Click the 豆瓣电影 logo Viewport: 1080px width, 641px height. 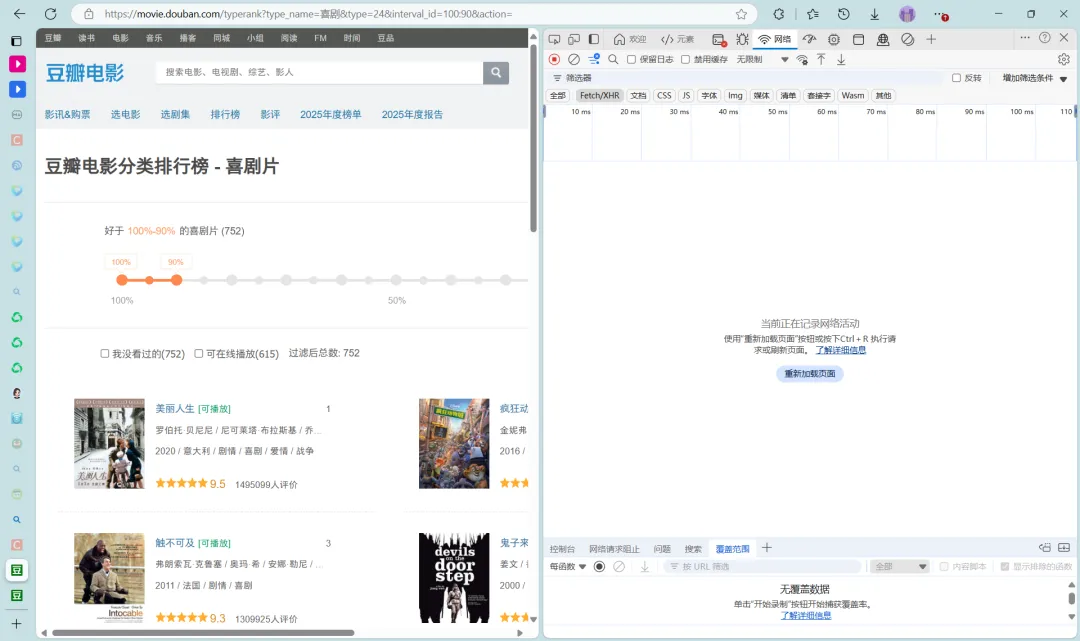85,72
